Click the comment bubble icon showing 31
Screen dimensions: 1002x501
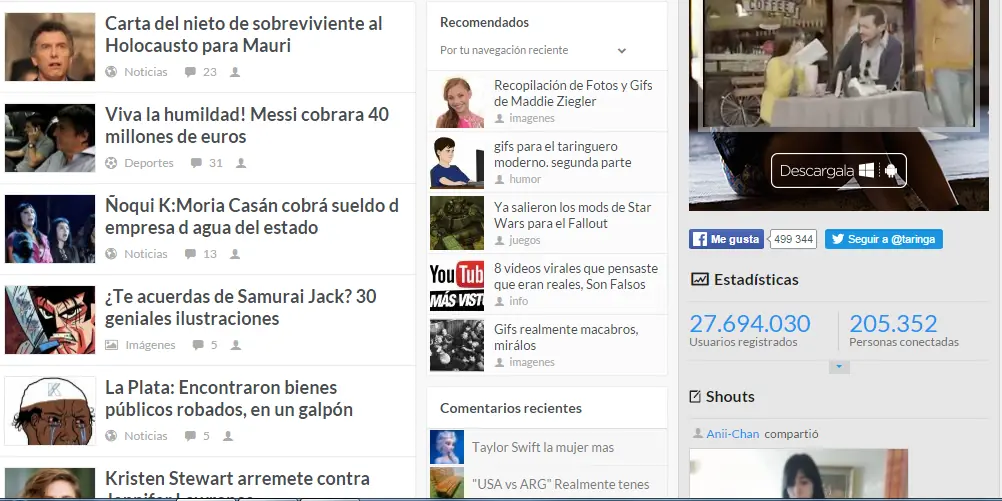196,163
